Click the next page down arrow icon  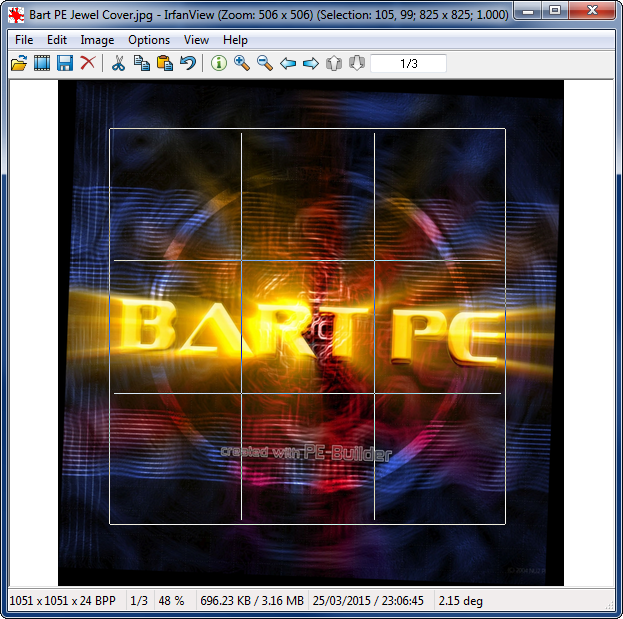pos(357,63)
